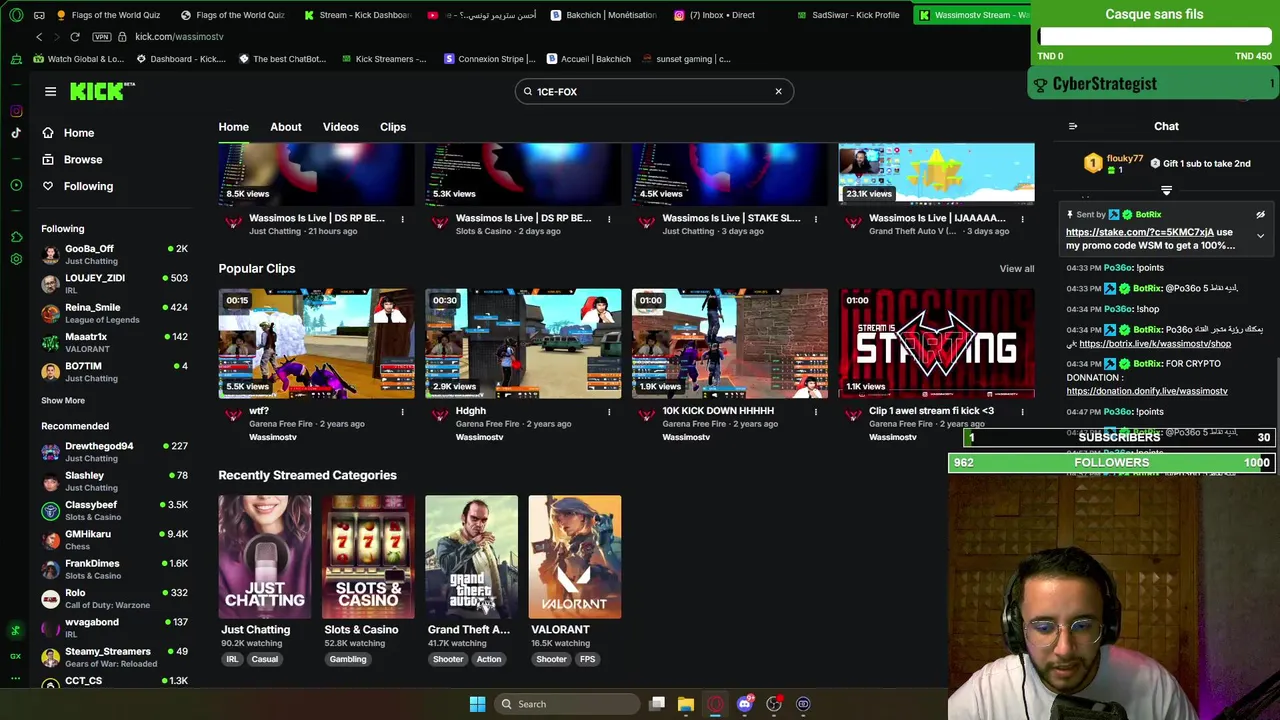Open the donation.donify.live link in chat
Viewport: 1280px width, 720px height.
pos(1146,391)
